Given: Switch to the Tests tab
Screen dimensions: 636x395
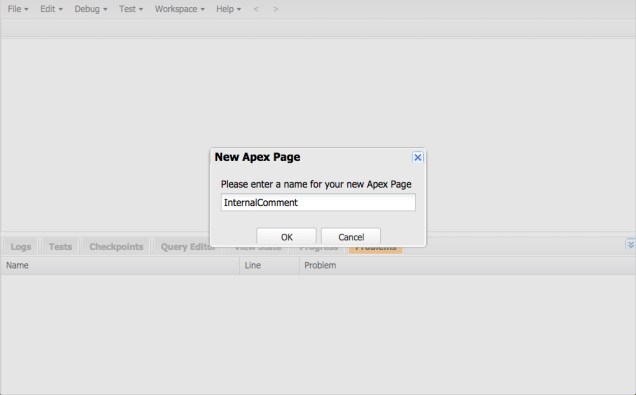Looking at the screenshot, I should point(60,247).
